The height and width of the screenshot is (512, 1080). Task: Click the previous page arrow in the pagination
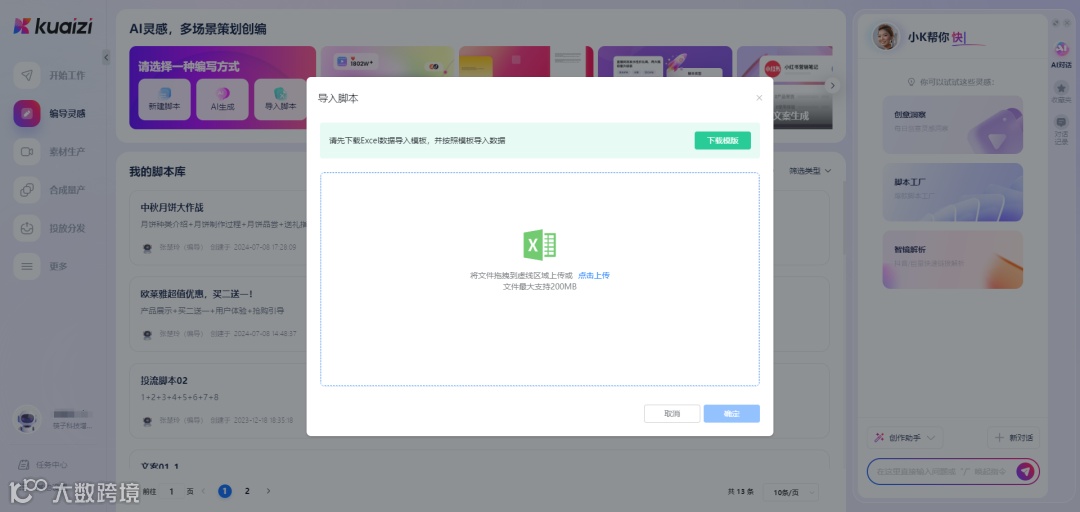[x=205, y=491]
